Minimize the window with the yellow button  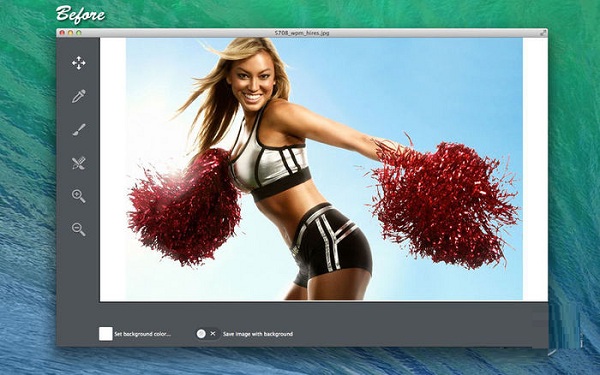point(70,33)
